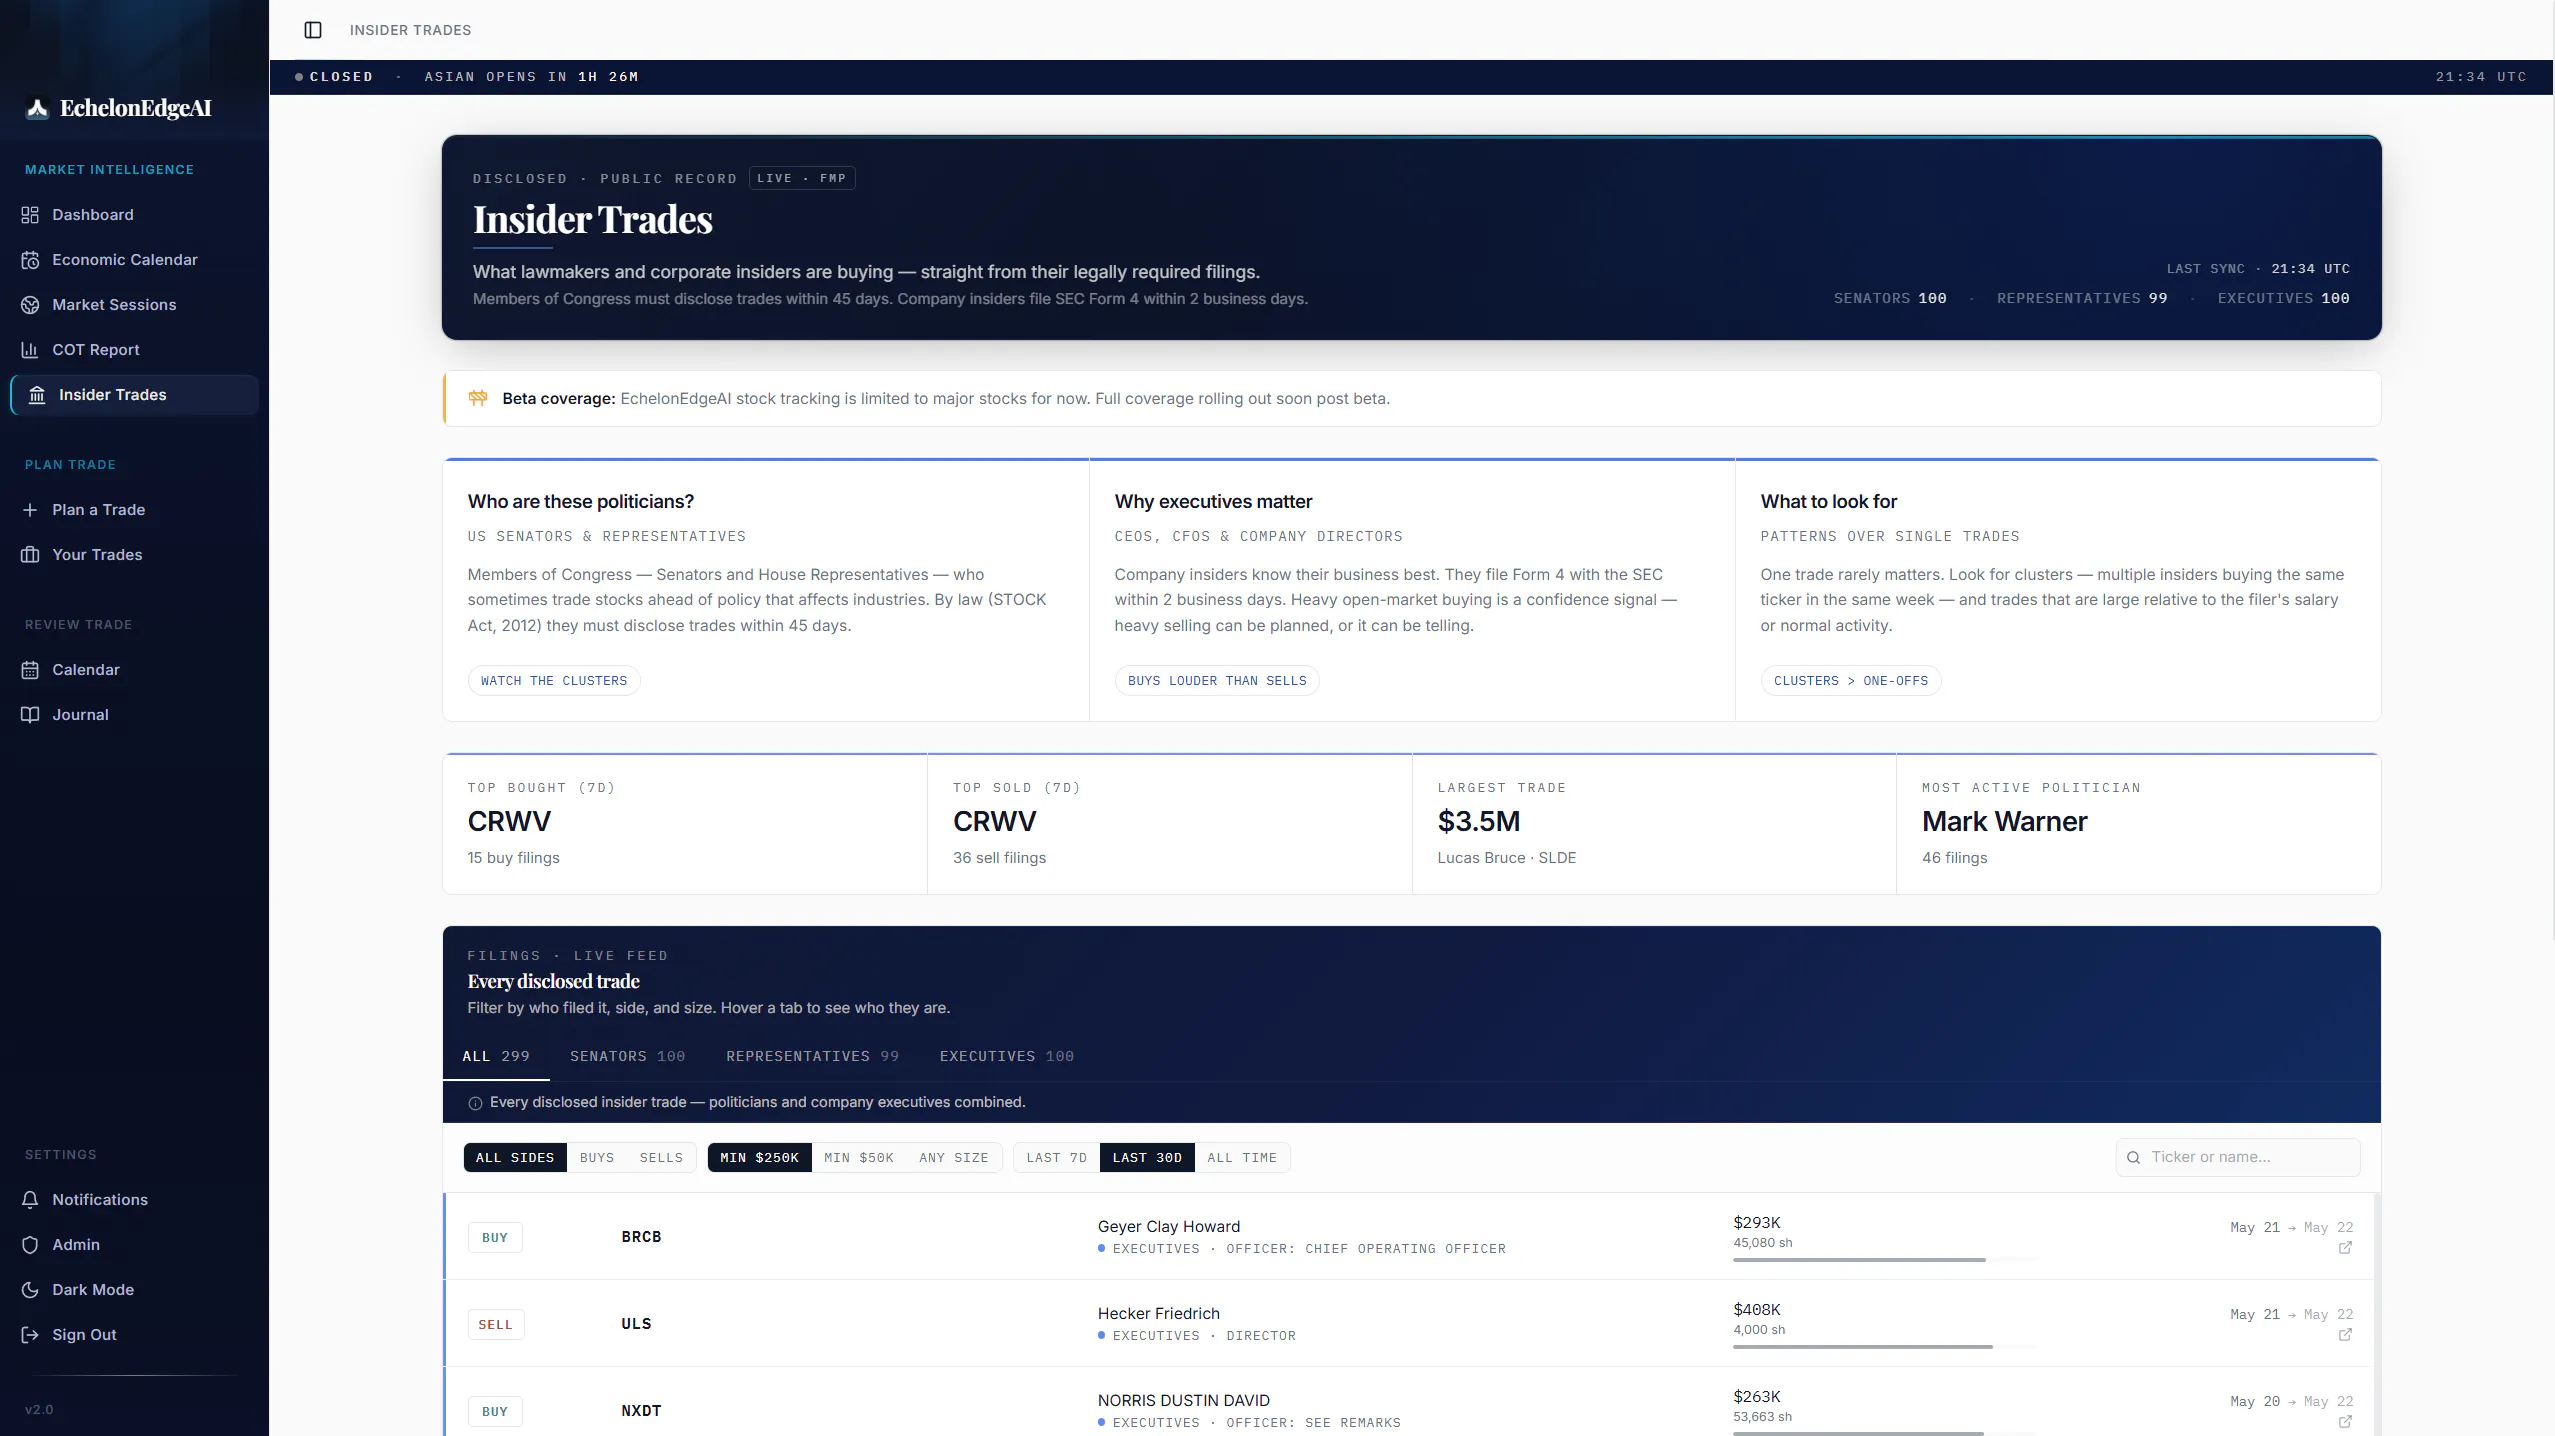Screen dimensions: 2555x1436
Task: Click the name Geyer Clay Howard
Action: [x=1169, y=1227]
